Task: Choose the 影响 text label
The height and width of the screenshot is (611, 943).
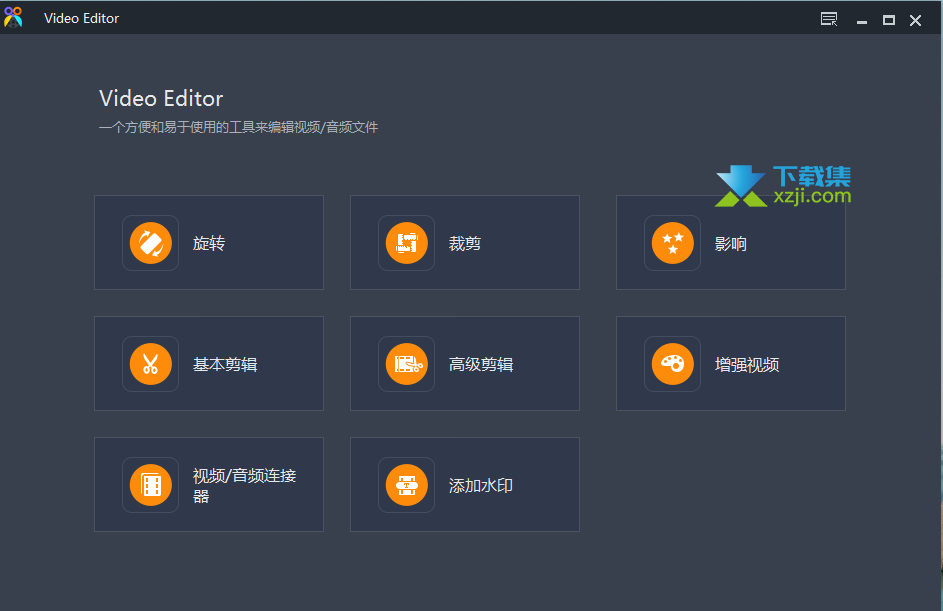Action: pos(731,244)
